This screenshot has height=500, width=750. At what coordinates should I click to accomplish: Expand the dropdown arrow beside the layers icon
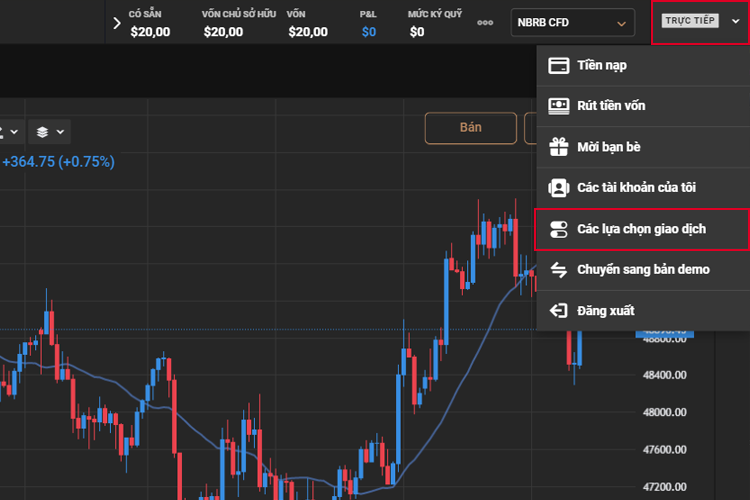coord(61,131)
